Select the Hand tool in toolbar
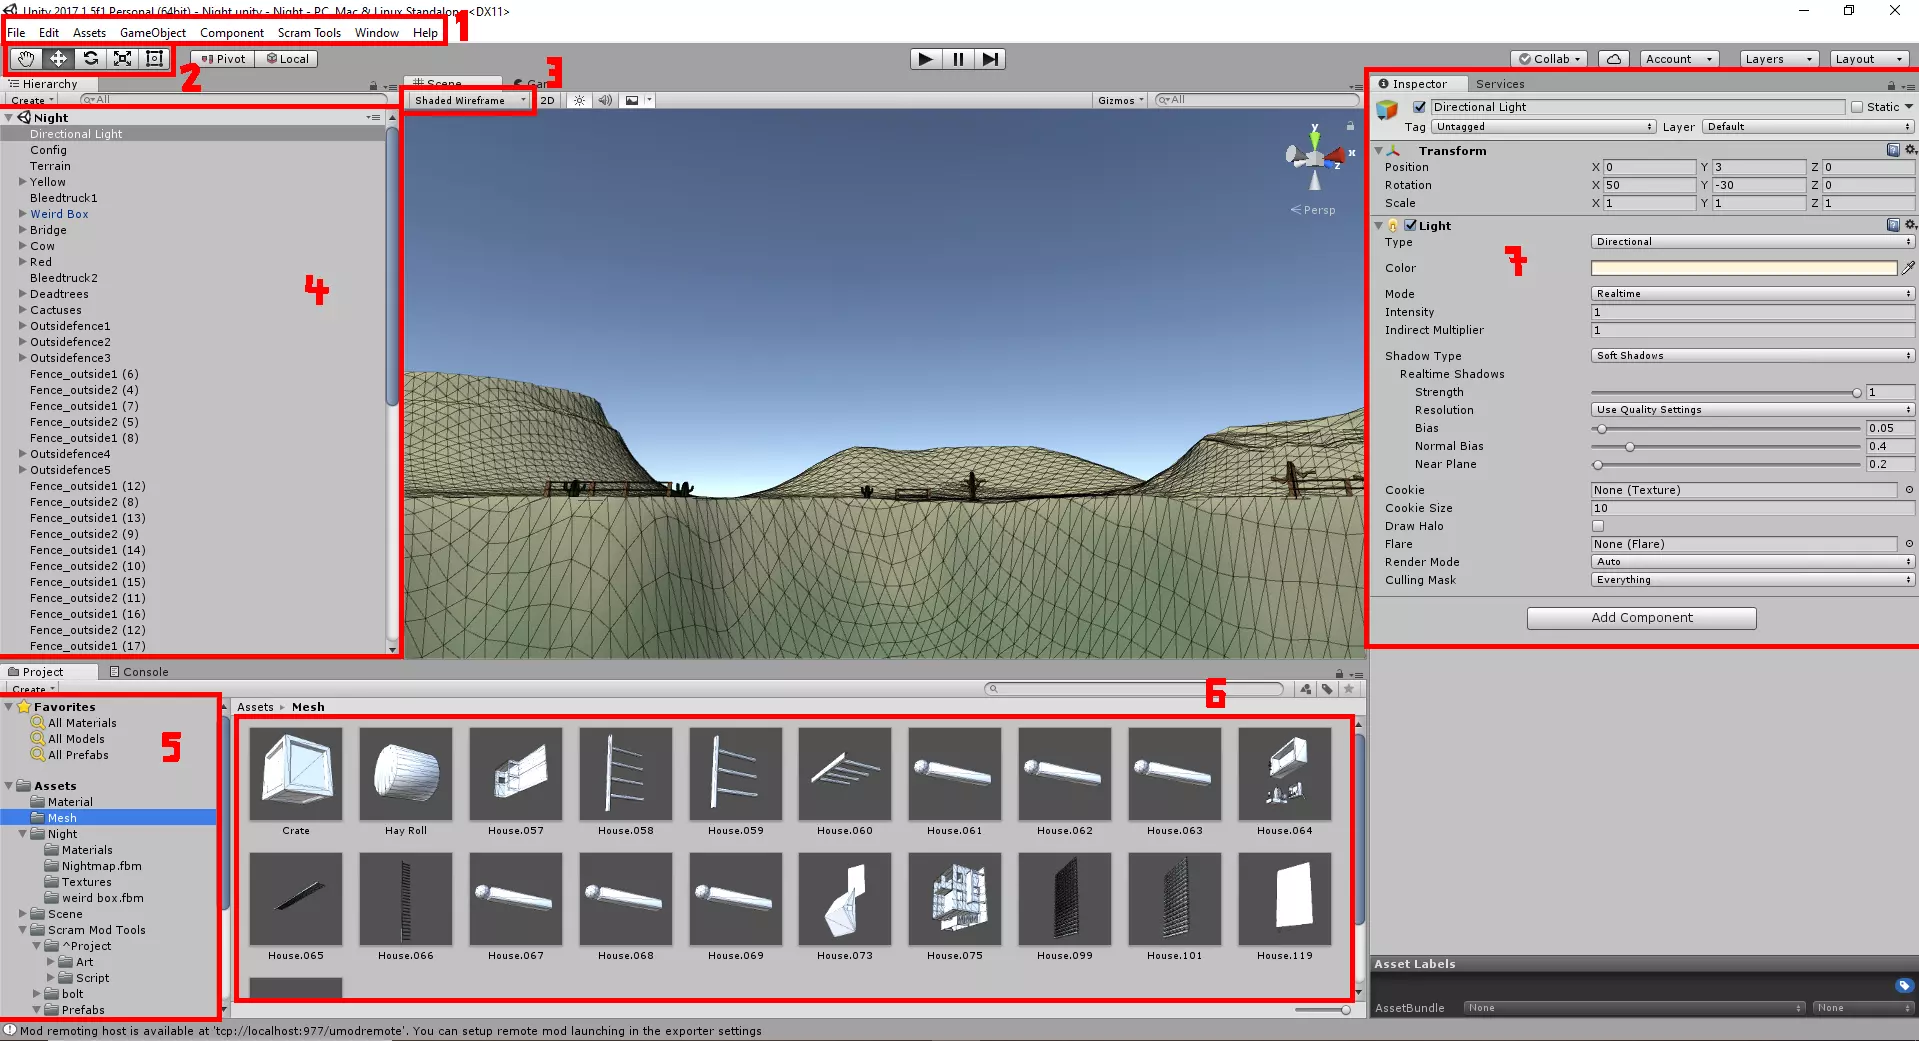1919x1041 pixels. 26,59
